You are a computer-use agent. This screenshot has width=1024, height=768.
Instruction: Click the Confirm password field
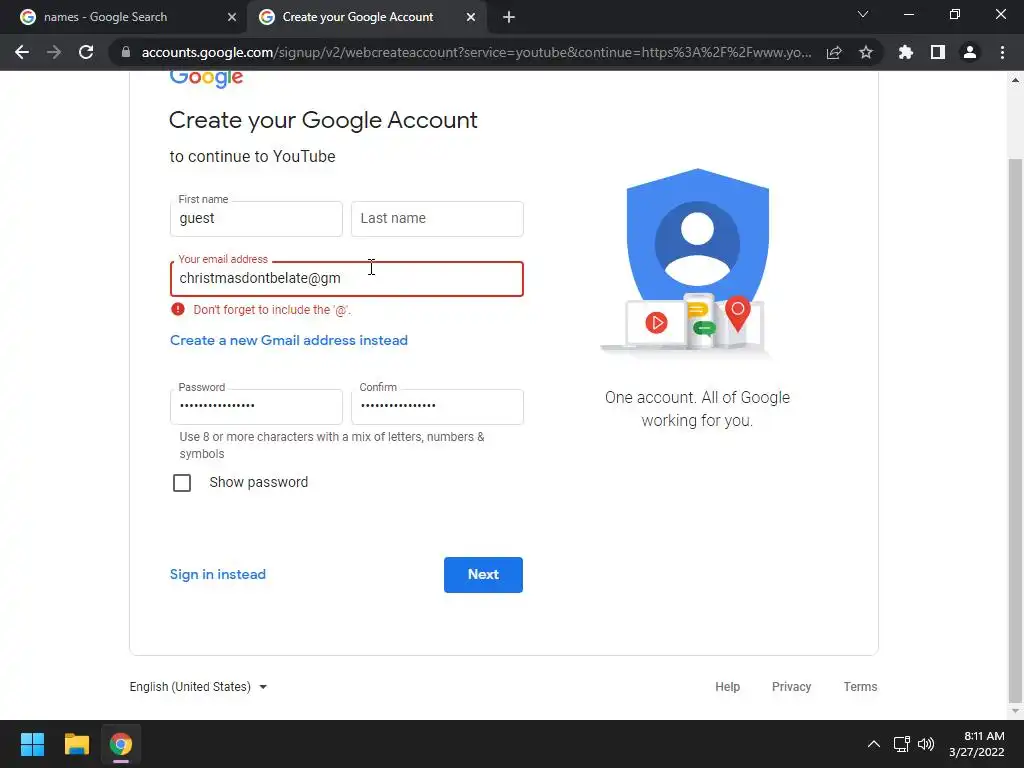pyautogui.click(x=437, y=406)
